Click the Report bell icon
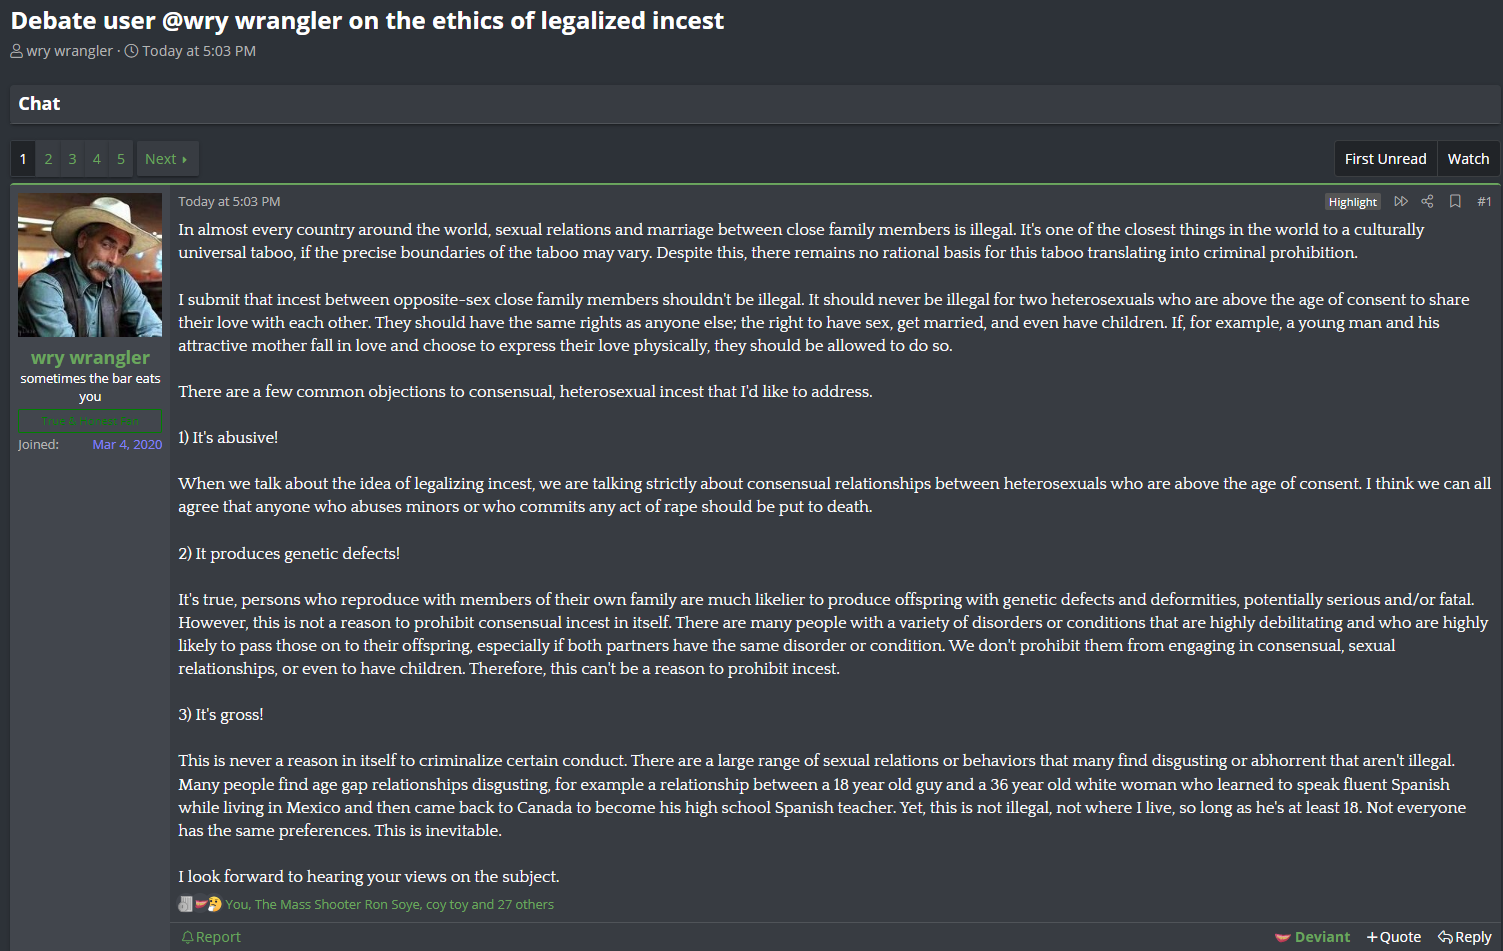 [x=187, y=937]
